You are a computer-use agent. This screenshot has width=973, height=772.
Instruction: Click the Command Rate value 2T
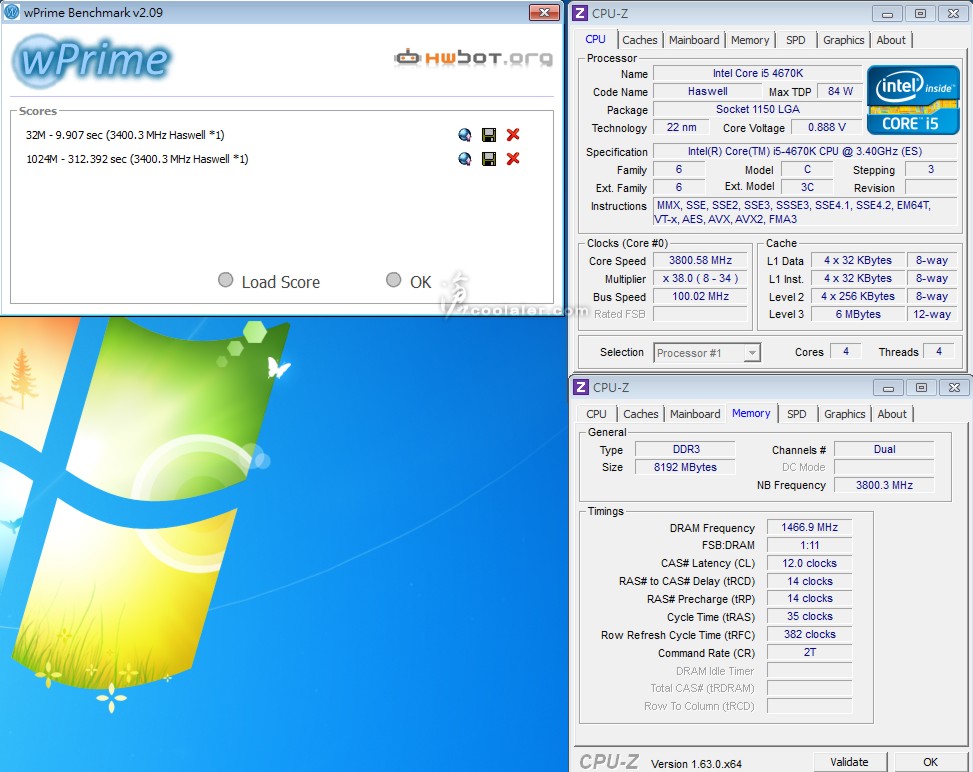tap(809, 652)
